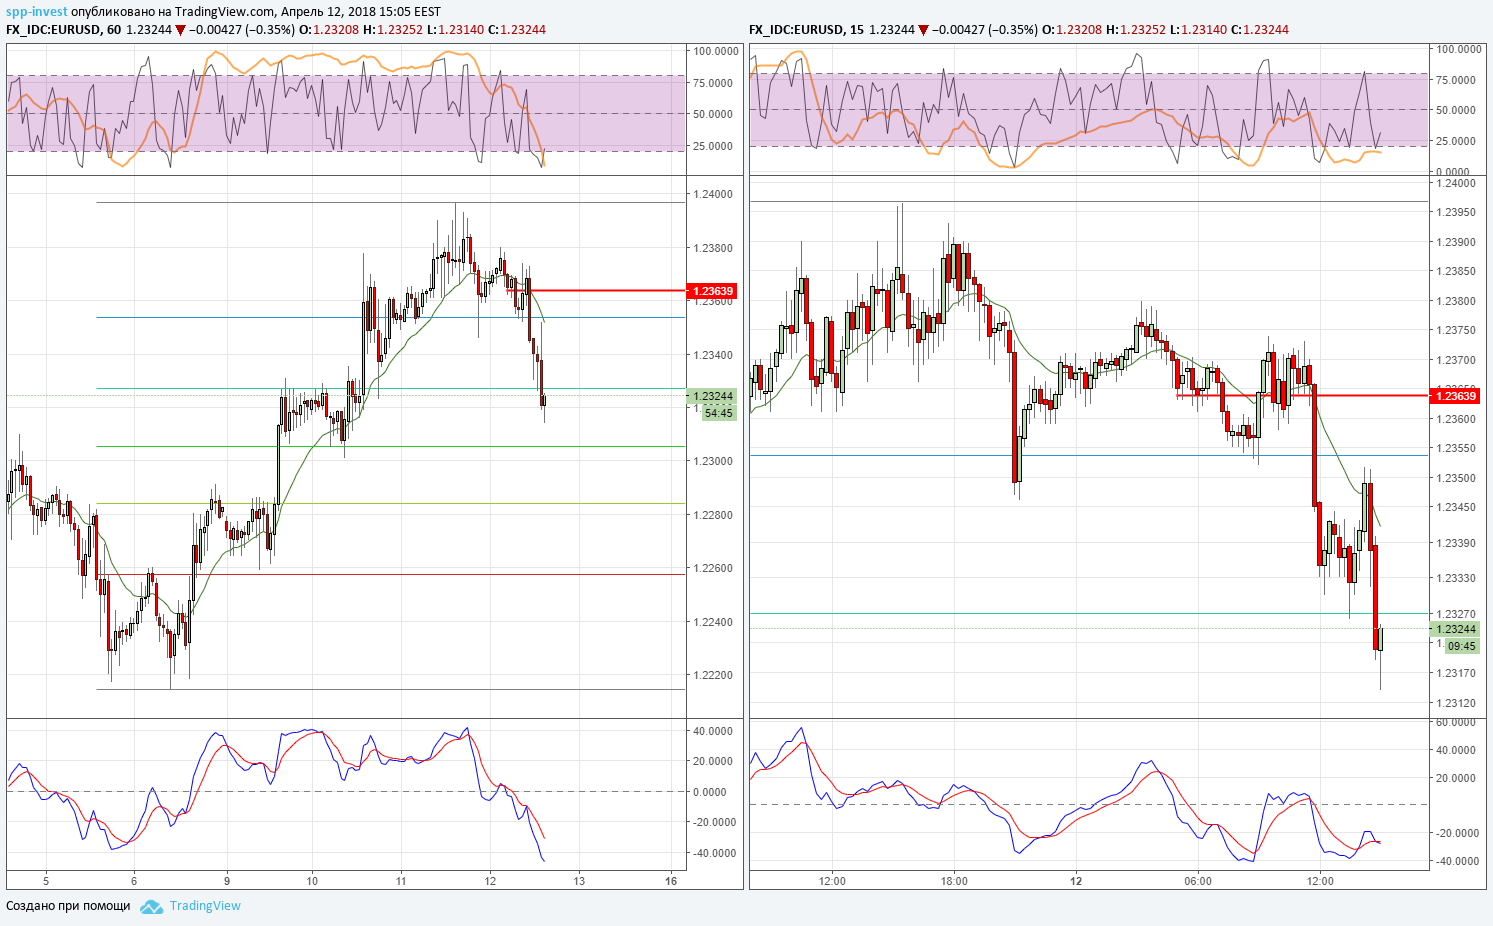Click date 11 on the left time axis
Screen dimensions: 1493x926
click(x=401, y=881)
